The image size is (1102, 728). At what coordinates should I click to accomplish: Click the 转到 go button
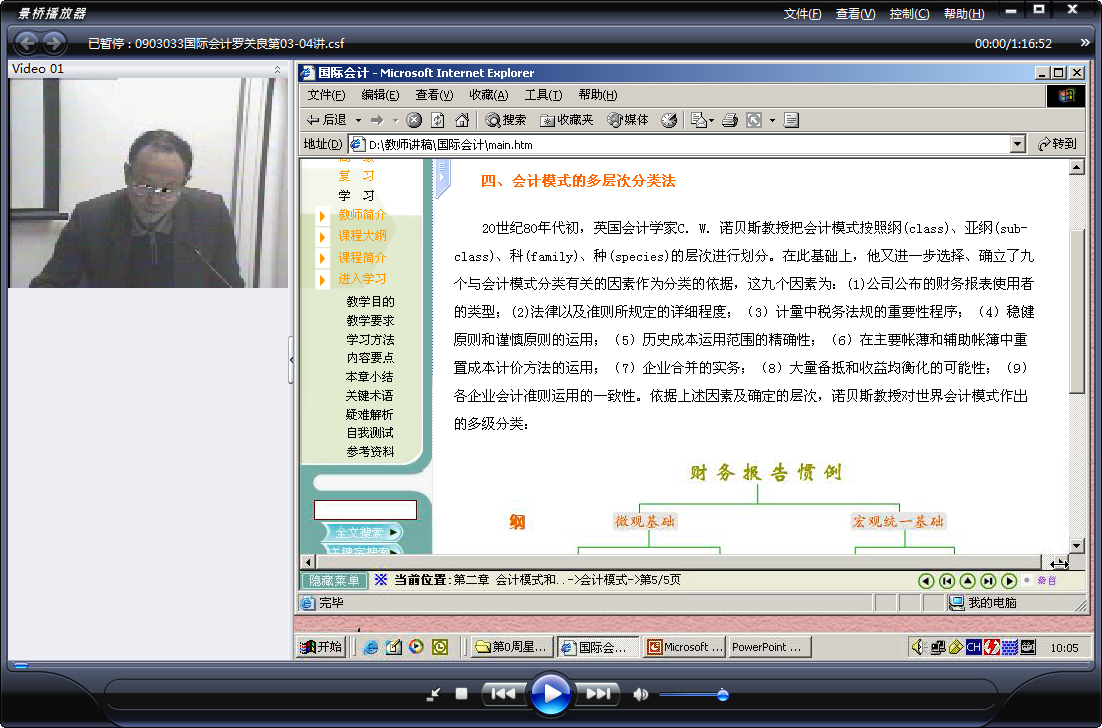point(1058,144)
